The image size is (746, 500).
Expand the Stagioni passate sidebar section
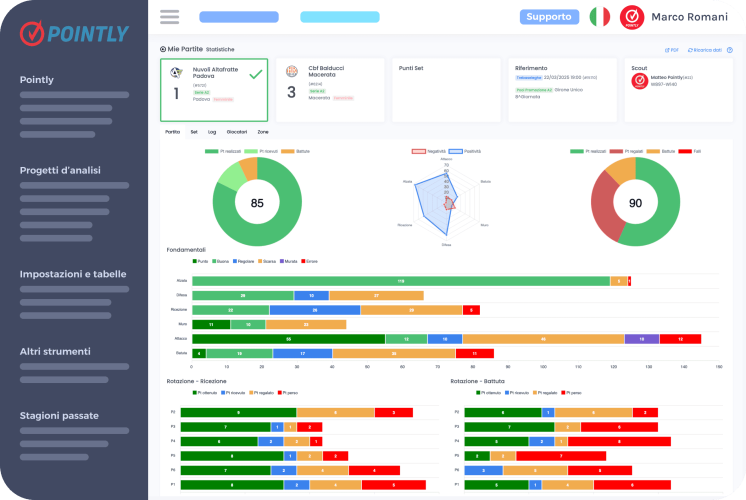[x=59, y=416]
